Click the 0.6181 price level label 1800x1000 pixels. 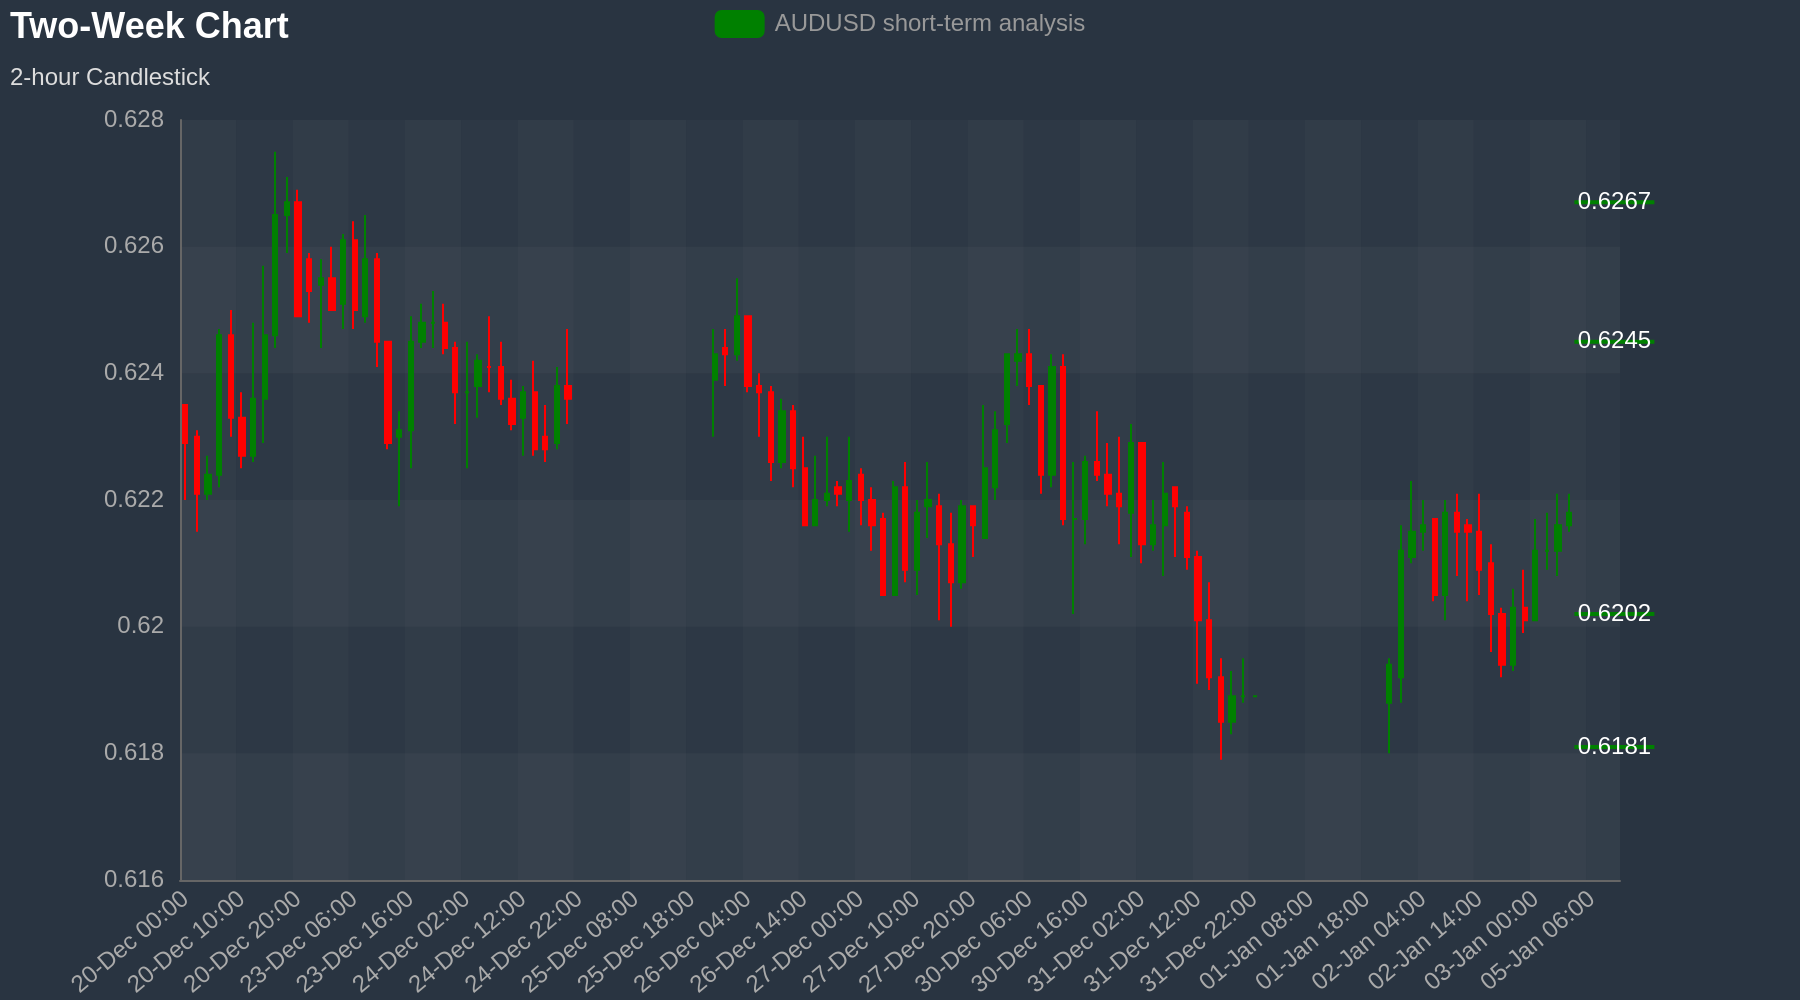click(1614, 746)
